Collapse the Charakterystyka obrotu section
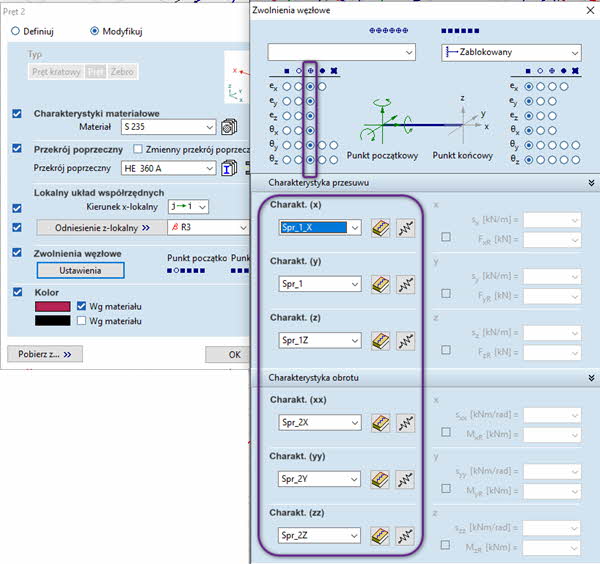This screenshot has height=564, width=600. (x=591, y=378)
